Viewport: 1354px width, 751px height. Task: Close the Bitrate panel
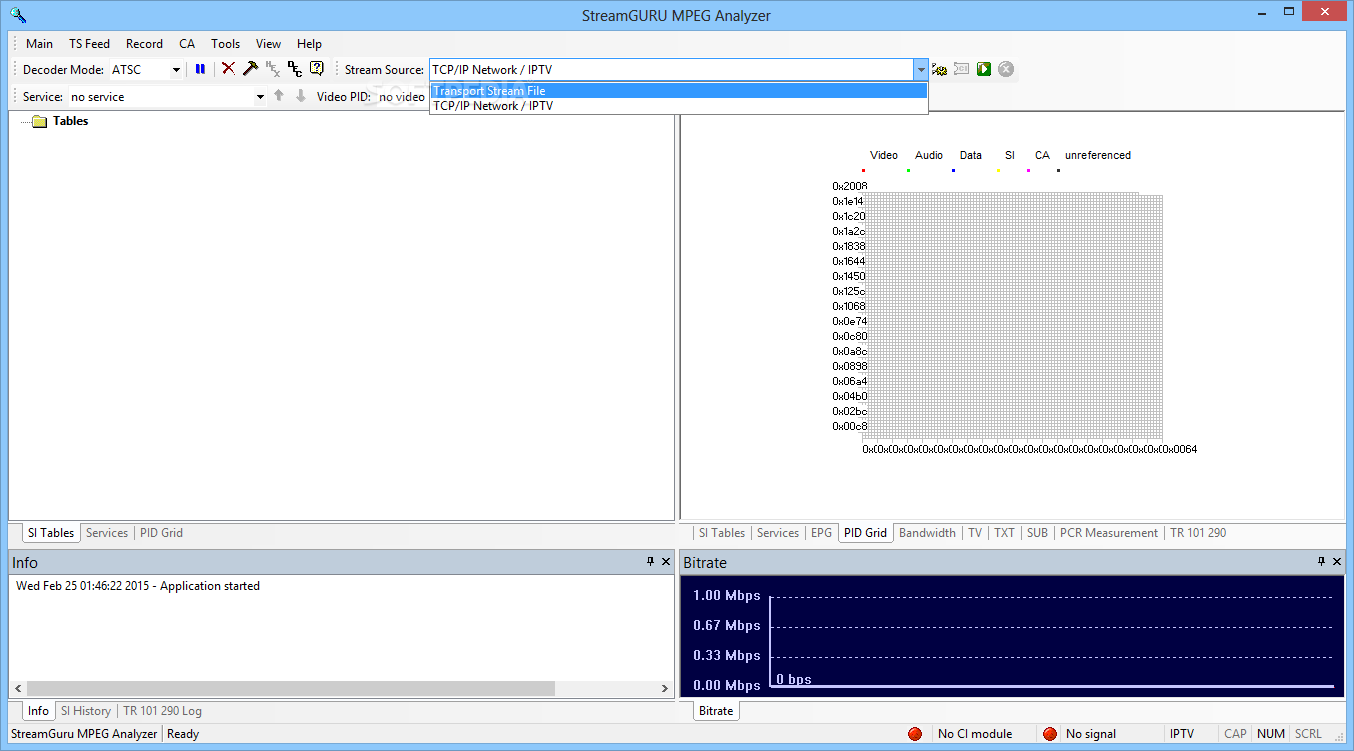click(1337, 562)
